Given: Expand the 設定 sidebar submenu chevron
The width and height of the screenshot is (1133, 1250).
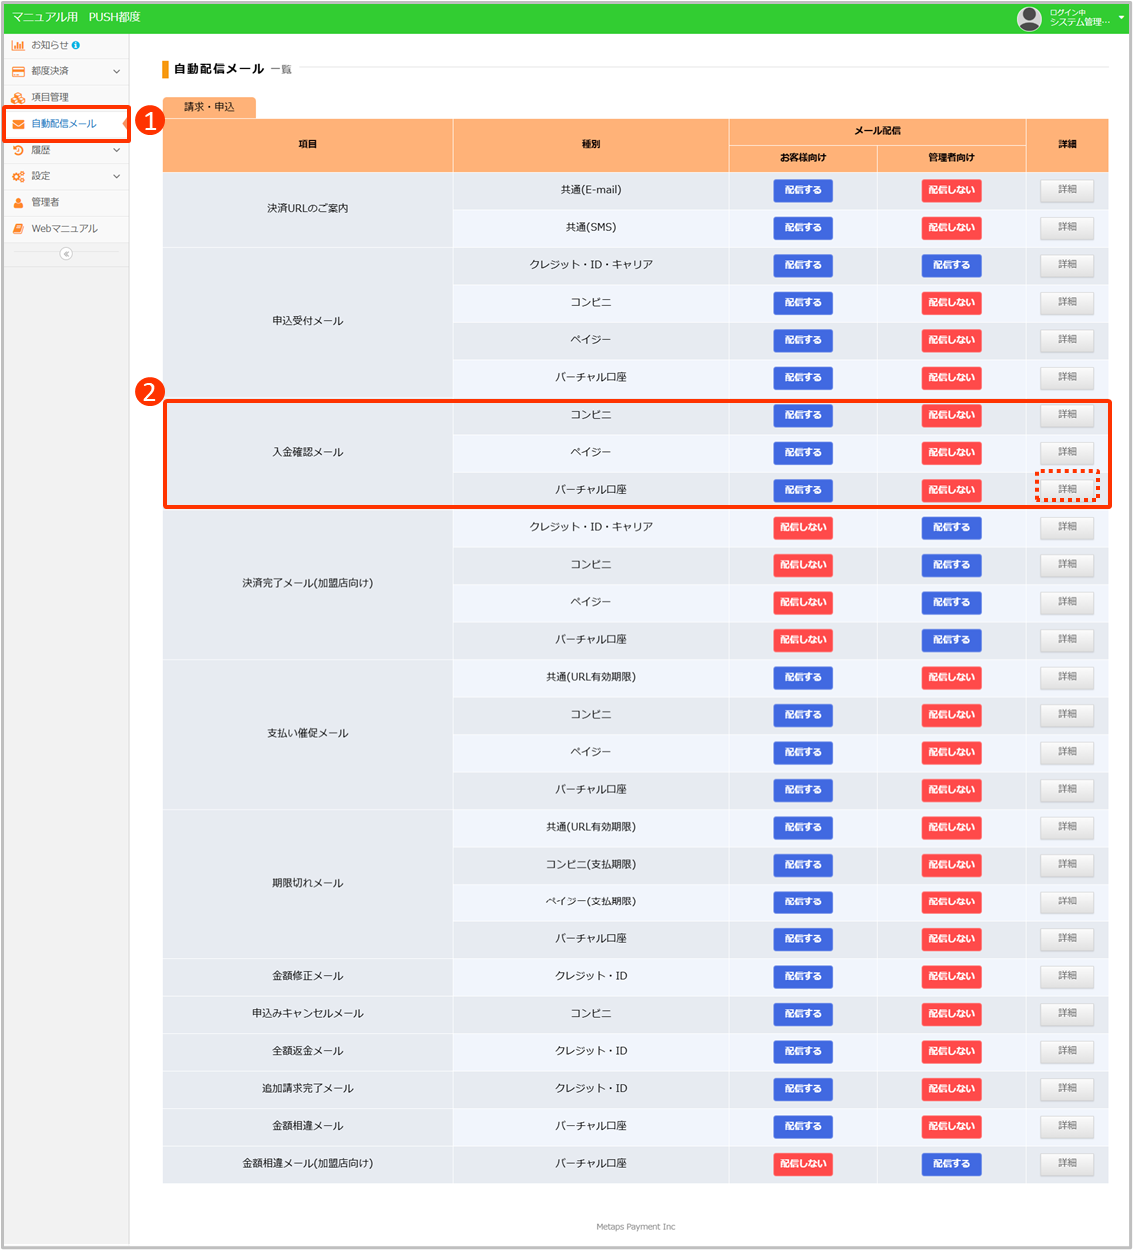Looking at the screenshot, I should [x=116, y=176].
